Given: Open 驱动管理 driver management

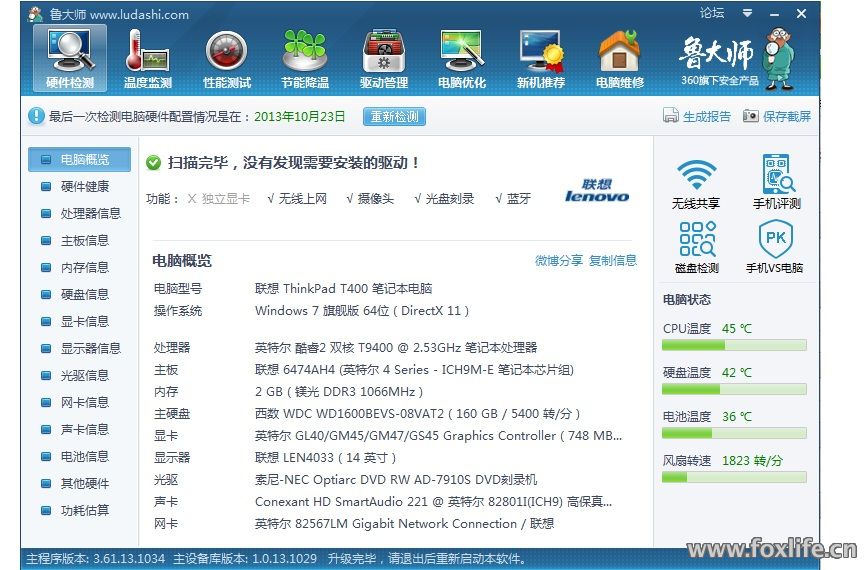Looking at the screenshot, I should click(x=383, y=58).
